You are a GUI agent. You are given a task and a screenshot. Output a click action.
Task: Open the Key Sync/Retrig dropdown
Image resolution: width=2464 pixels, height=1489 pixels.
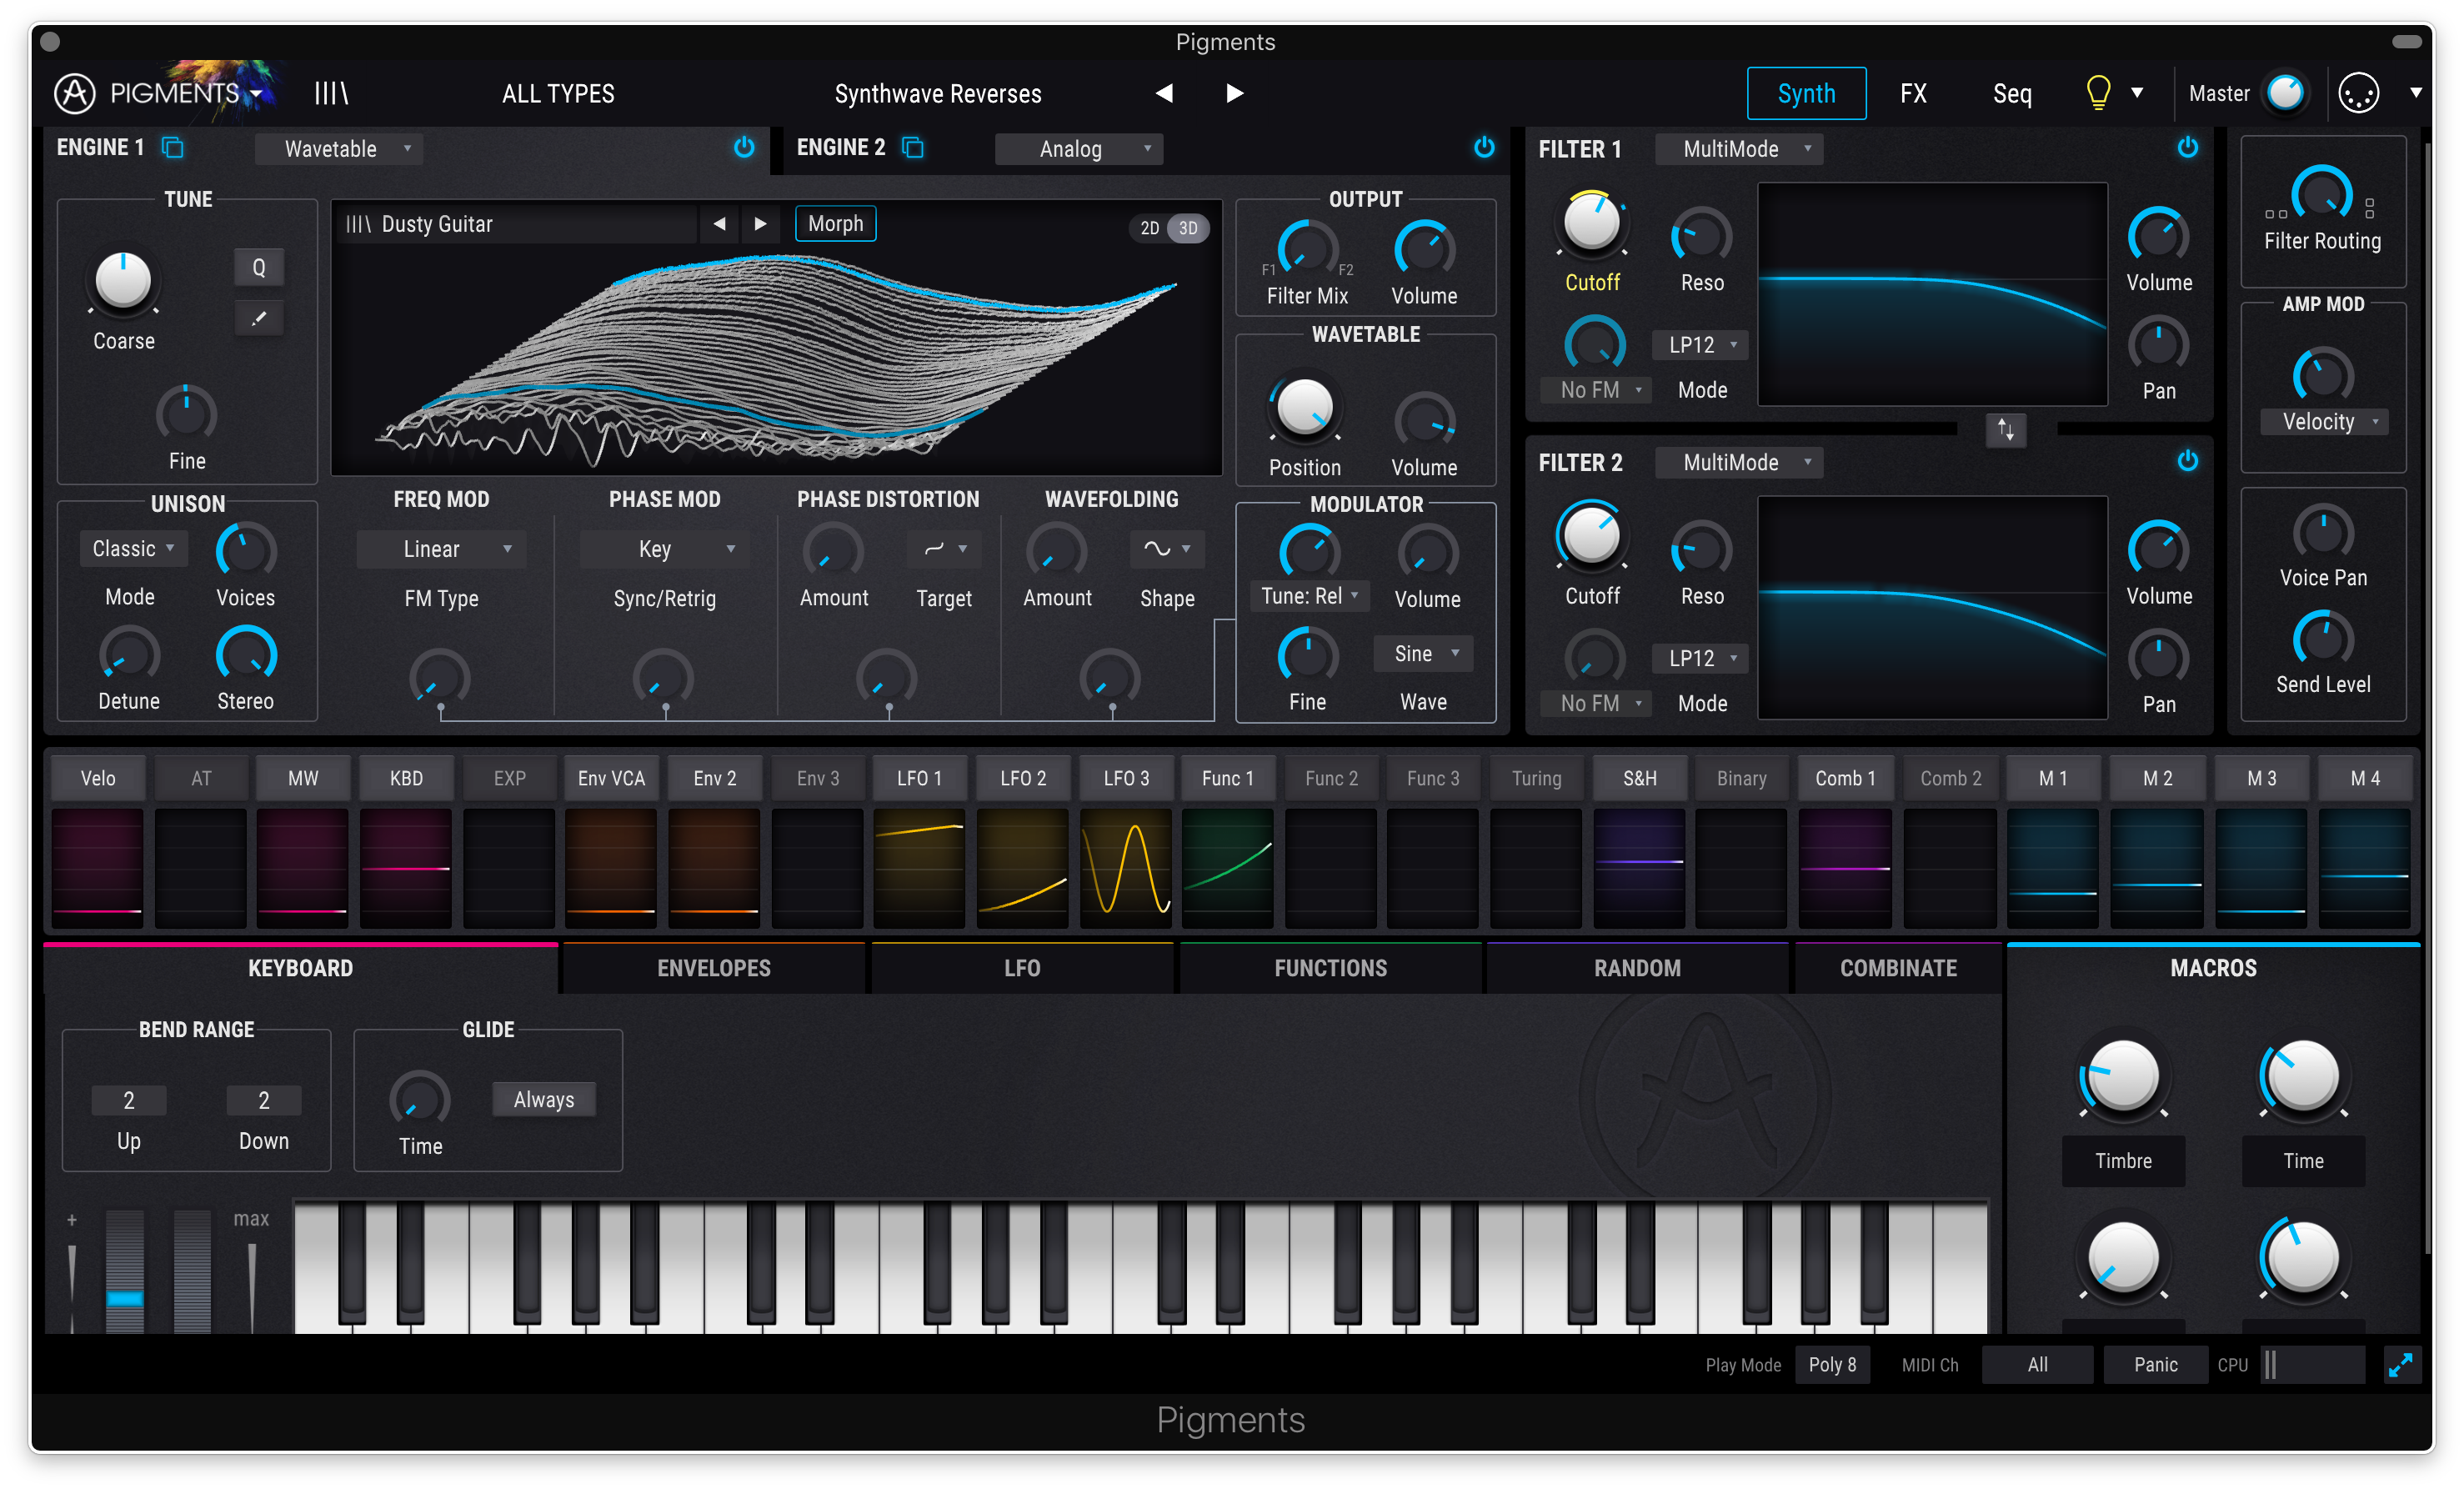(x=665, y=549)
